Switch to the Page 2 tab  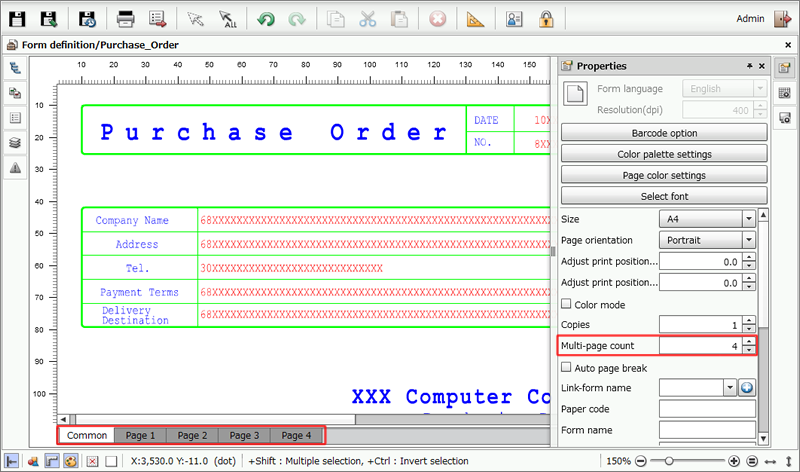192,435
